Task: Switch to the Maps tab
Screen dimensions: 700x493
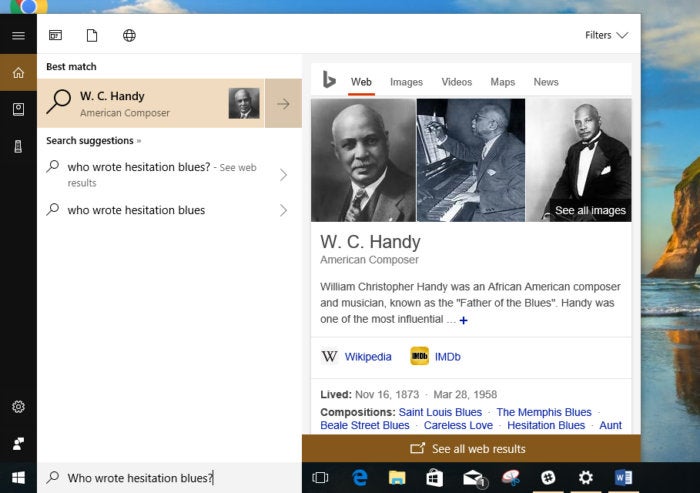Action: [503, 82]
